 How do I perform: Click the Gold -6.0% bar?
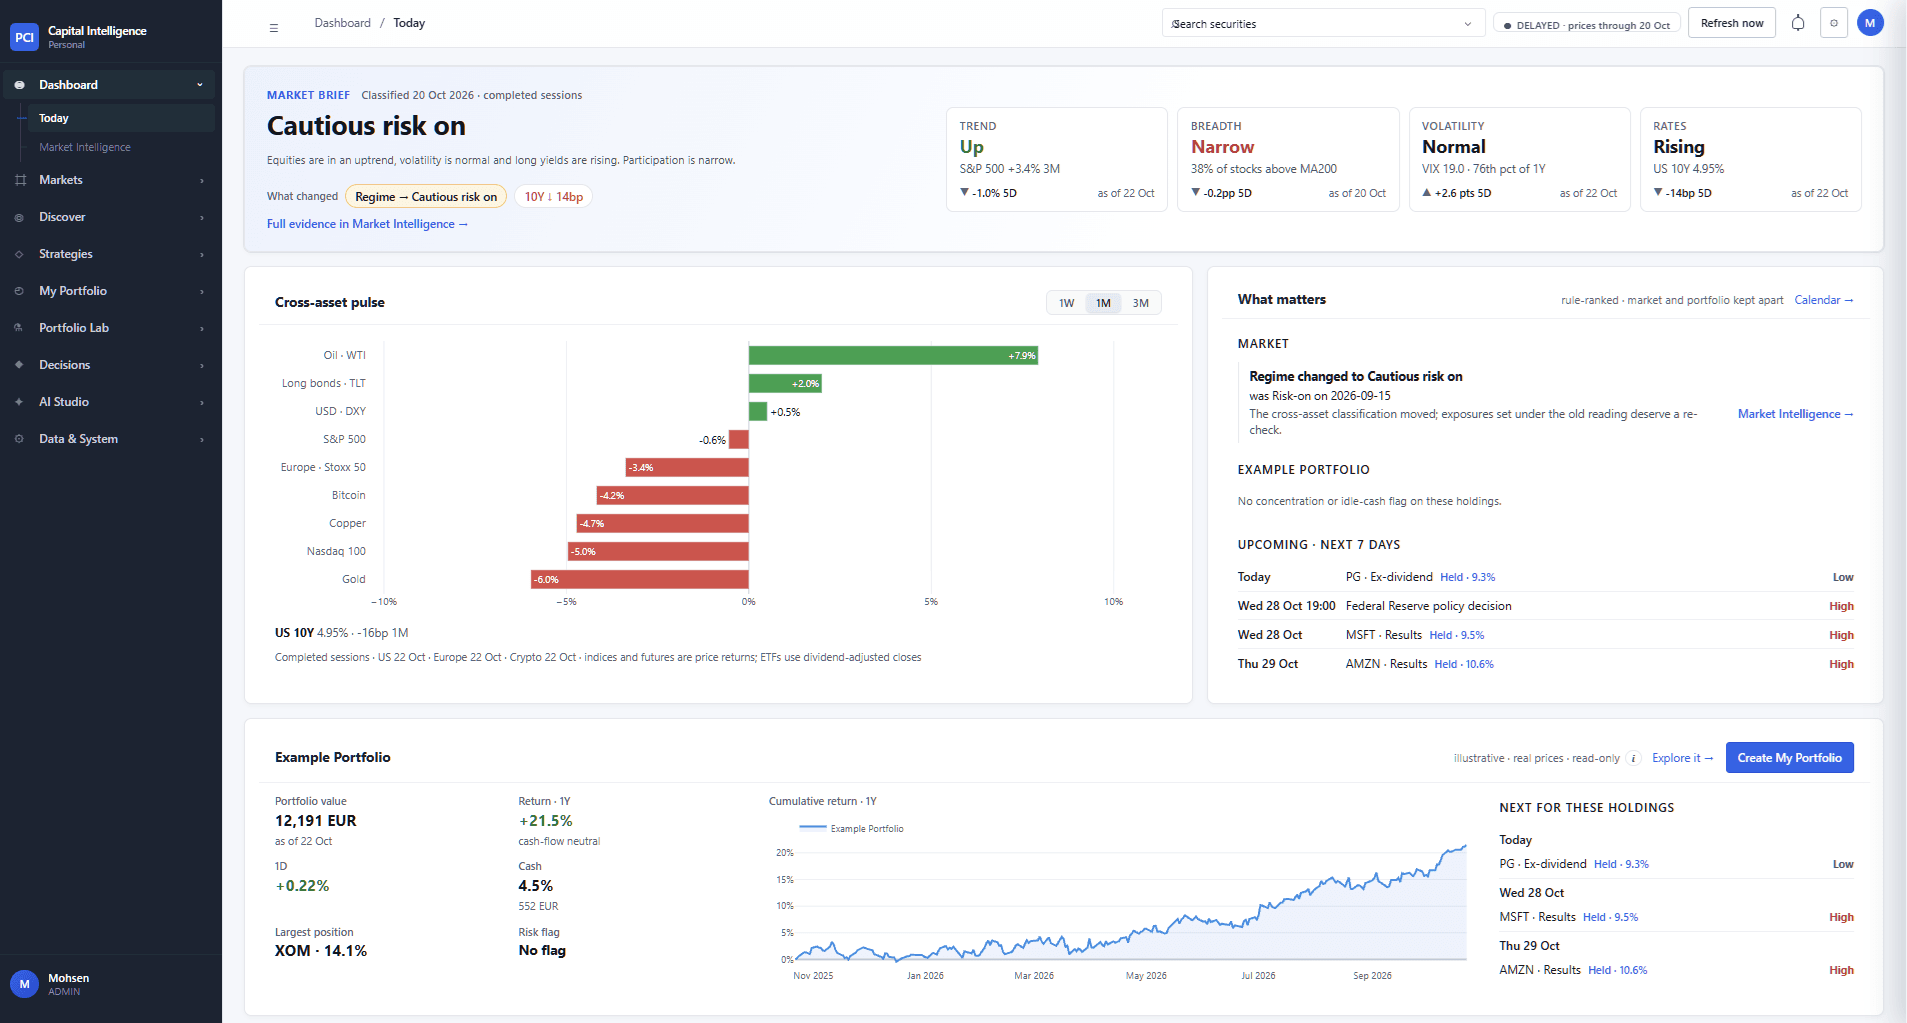pyautogui.click(x=640, y=579)
